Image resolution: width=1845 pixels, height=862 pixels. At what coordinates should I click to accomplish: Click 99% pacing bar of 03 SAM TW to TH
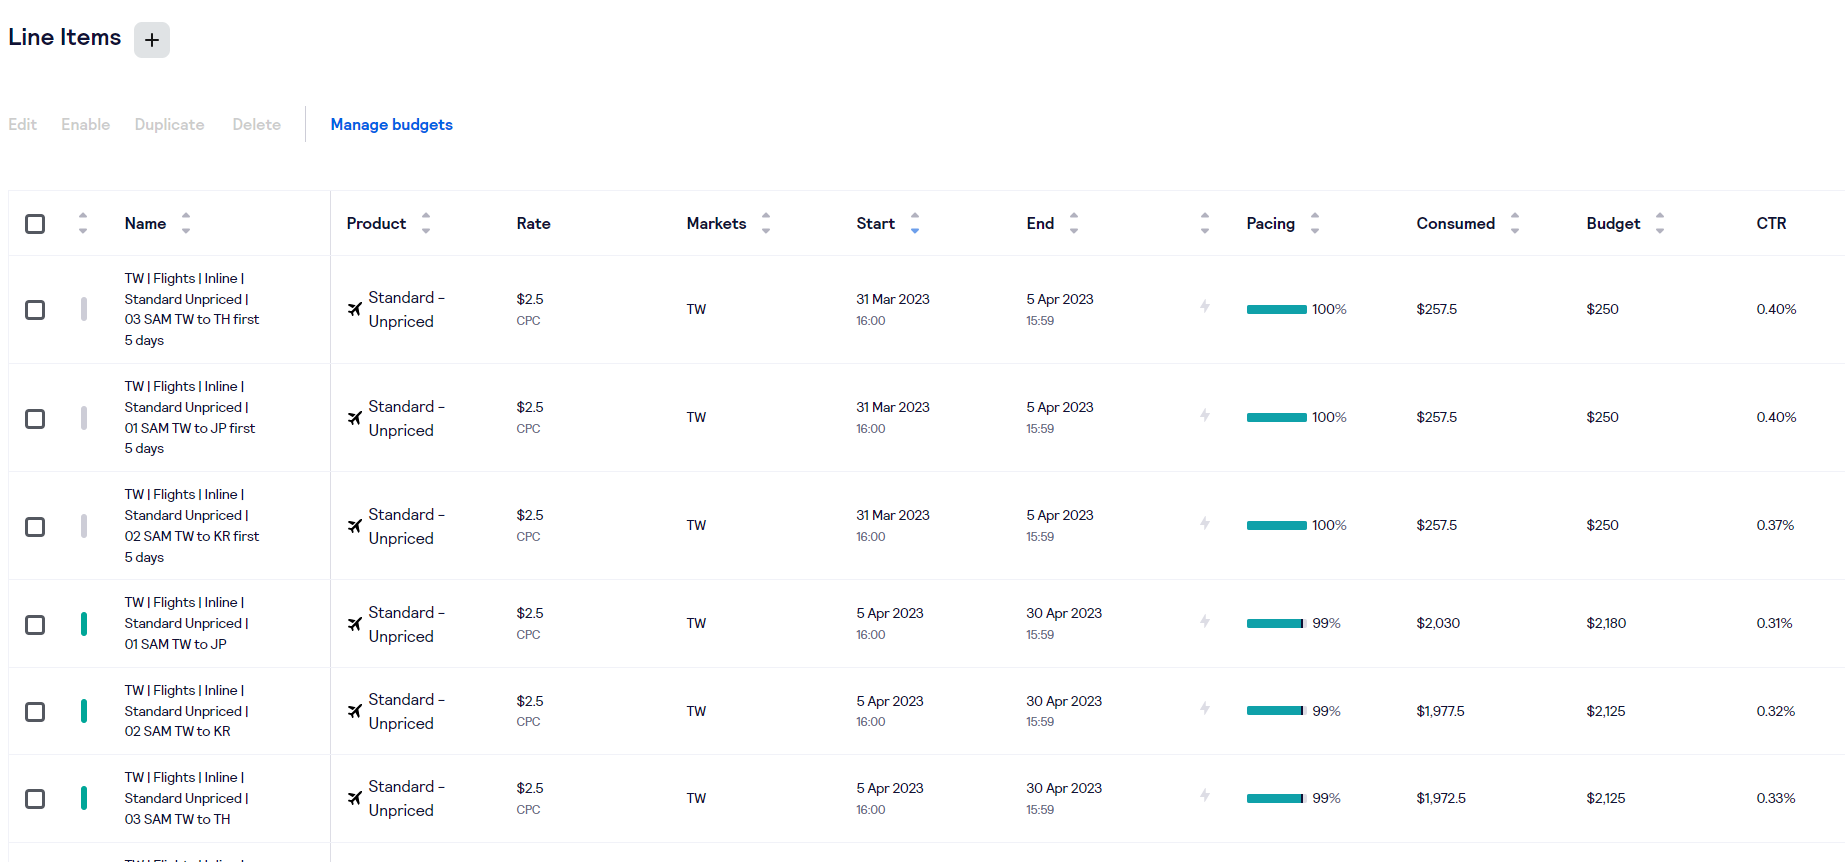tap(1276, 798)
